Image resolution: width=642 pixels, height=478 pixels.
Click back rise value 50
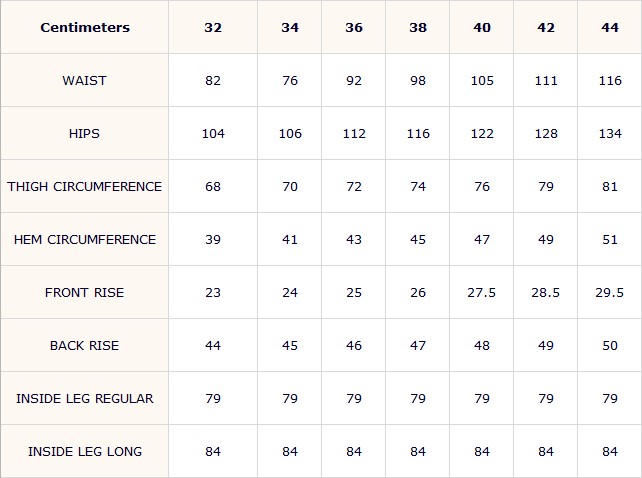pos(610,345)
